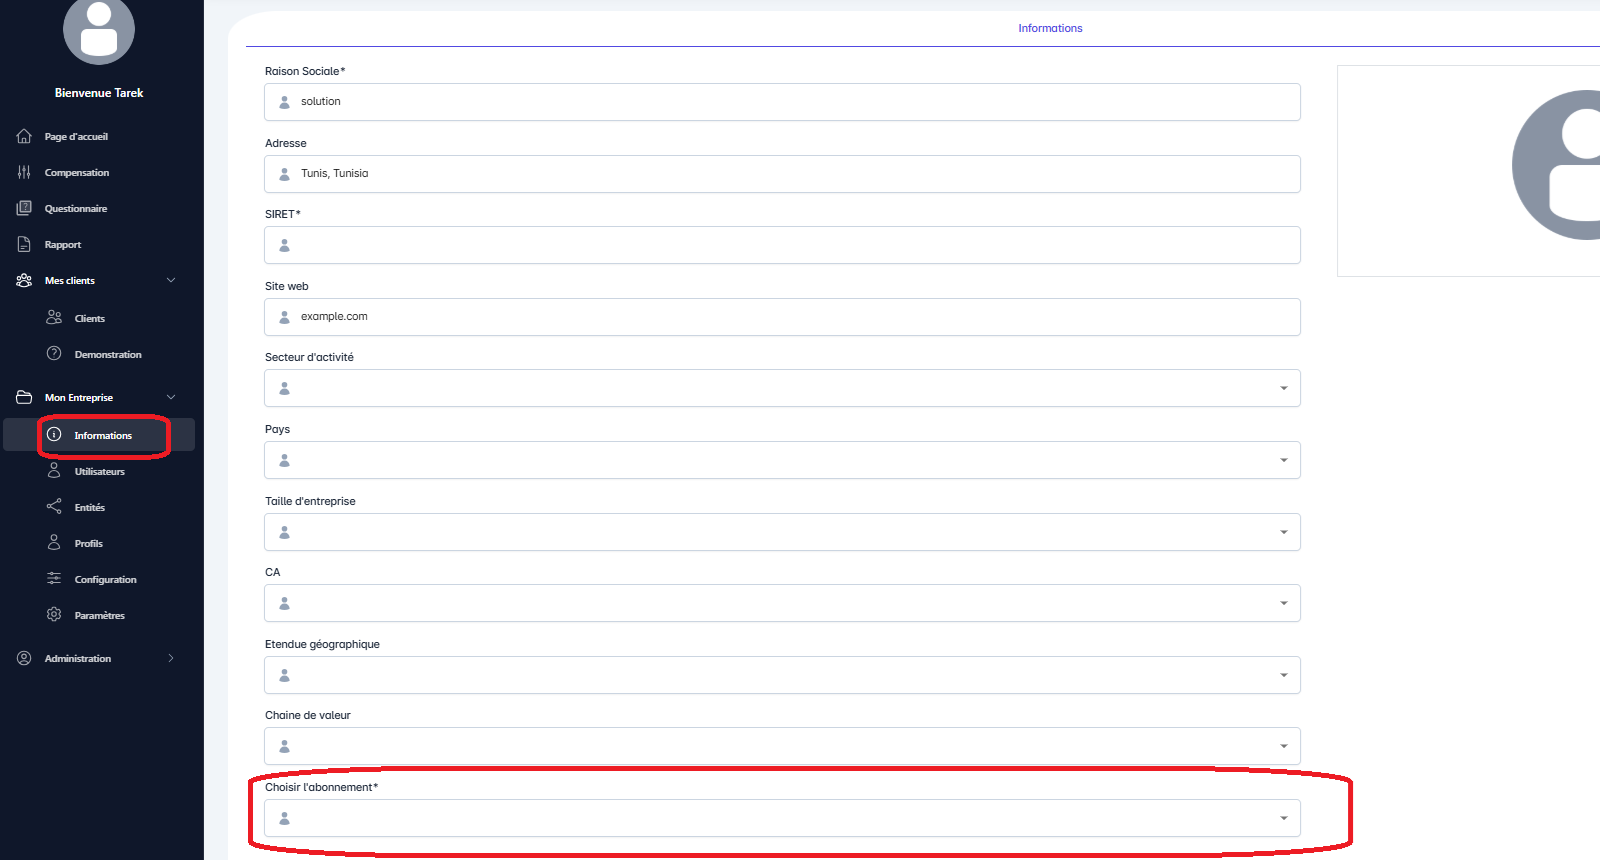Click the Demonstration question mark icon
Screen dimensions: 1600x860
coord(54,354)
